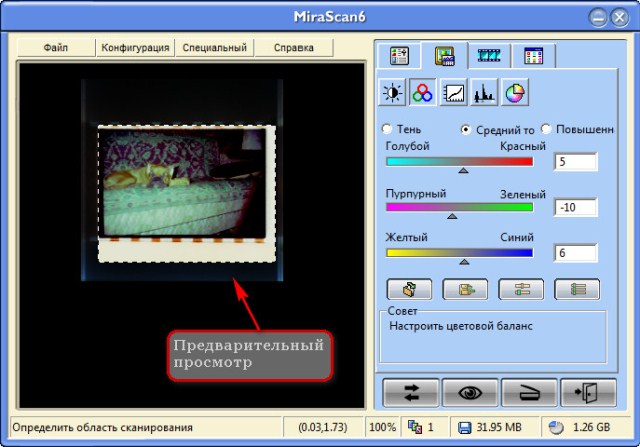The height and width of the screenshot is (447, 640).
Task: Enable the Повышенн radio option
Action: pos(546,129)
